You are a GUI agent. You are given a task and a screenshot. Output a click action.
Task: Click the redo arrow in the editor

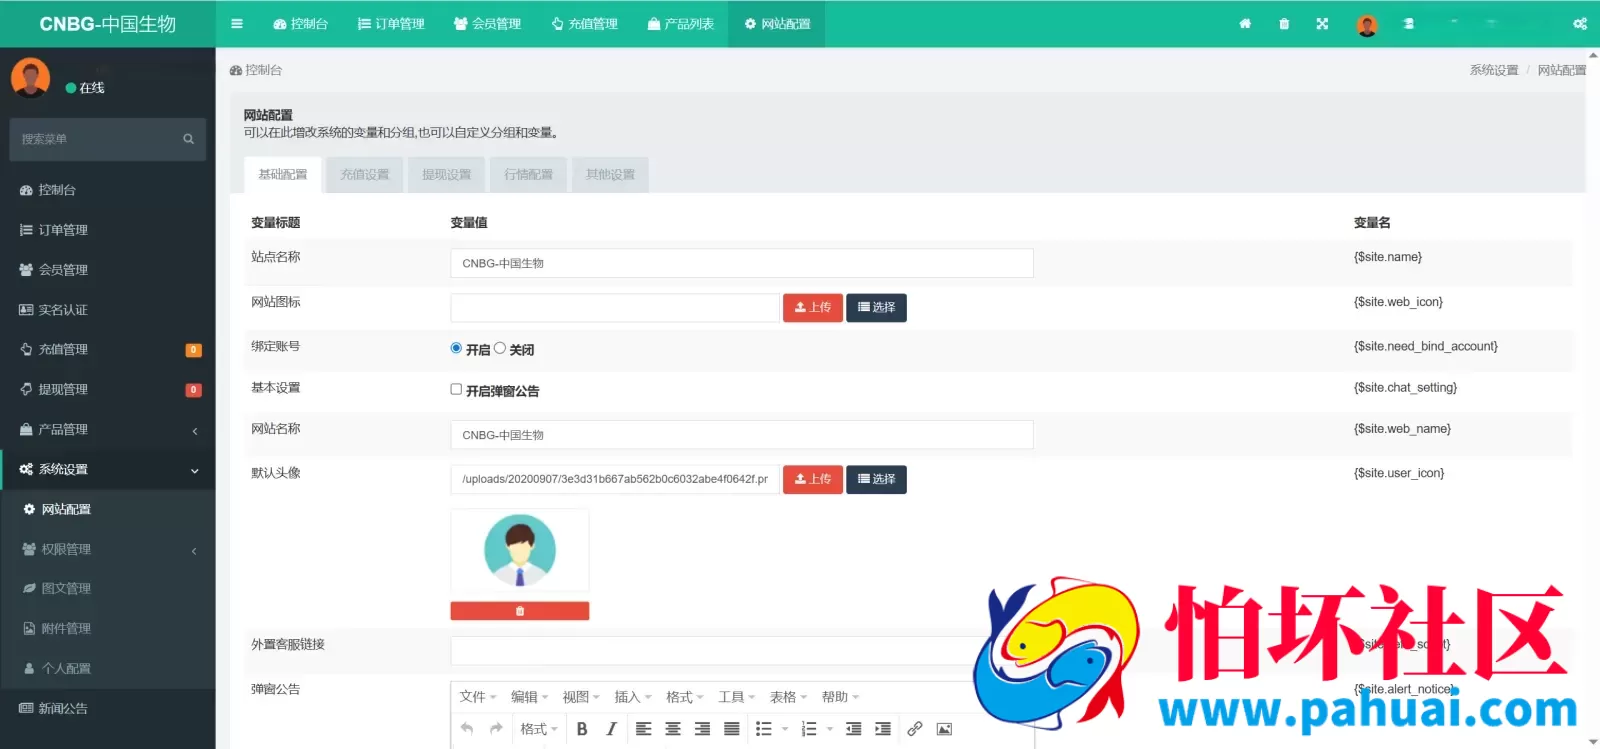(496, 729)
